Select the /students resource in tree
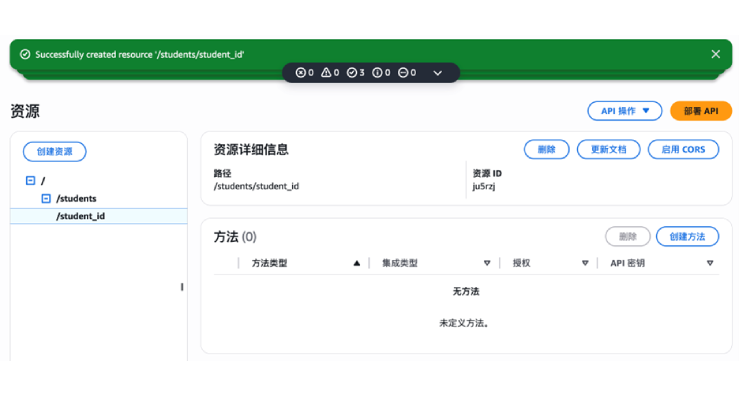This screenshot has height=415, width=739. pos(76,198)
